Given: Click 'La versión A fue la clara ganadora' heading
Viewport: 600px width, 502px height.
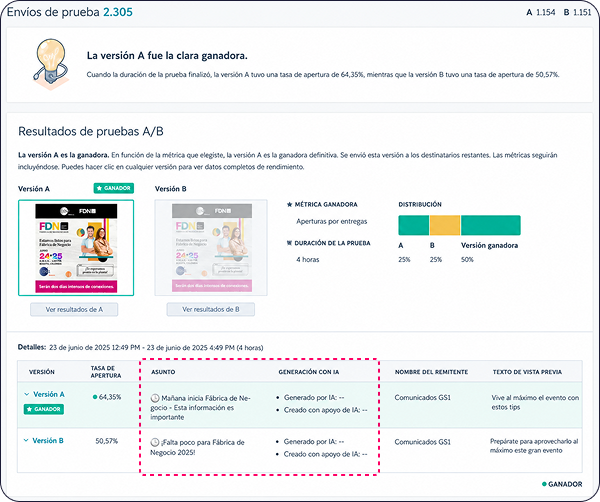Looking at the screenshot, I should click(167, 55).
